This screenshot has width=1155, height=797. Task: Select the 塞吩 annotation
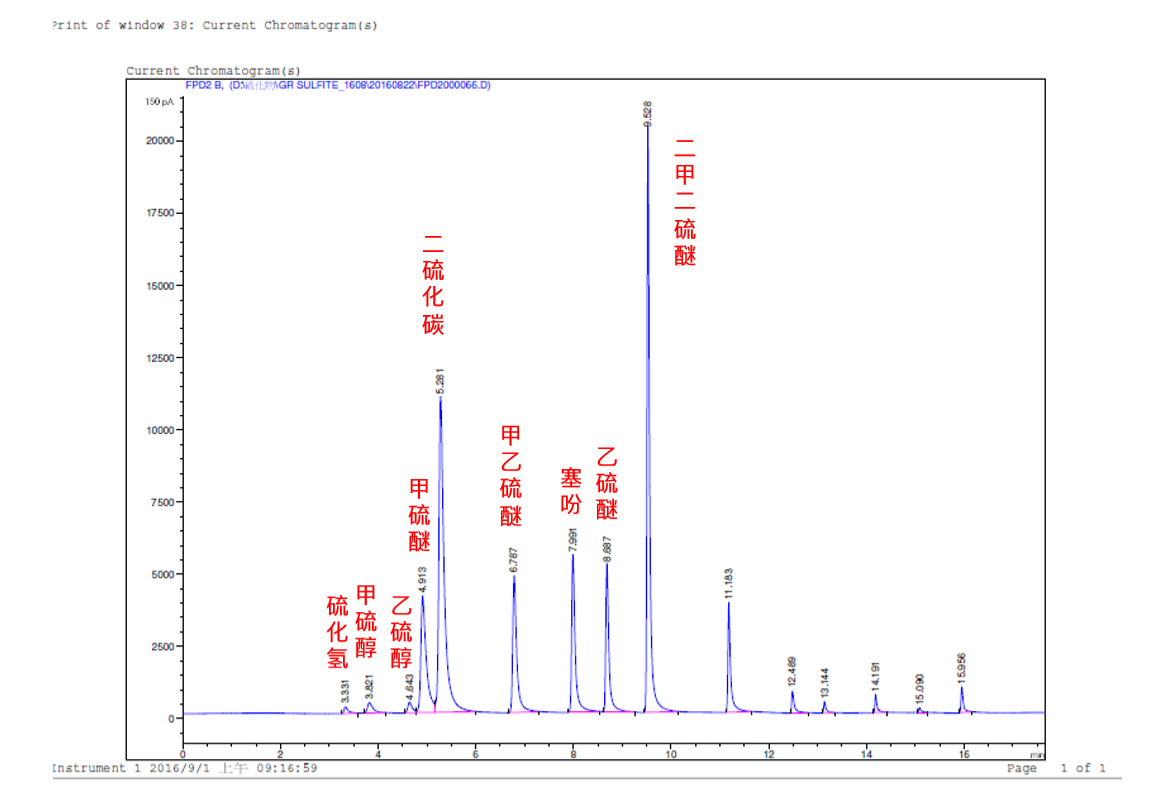pyautogui.click(x=571, y=491)
